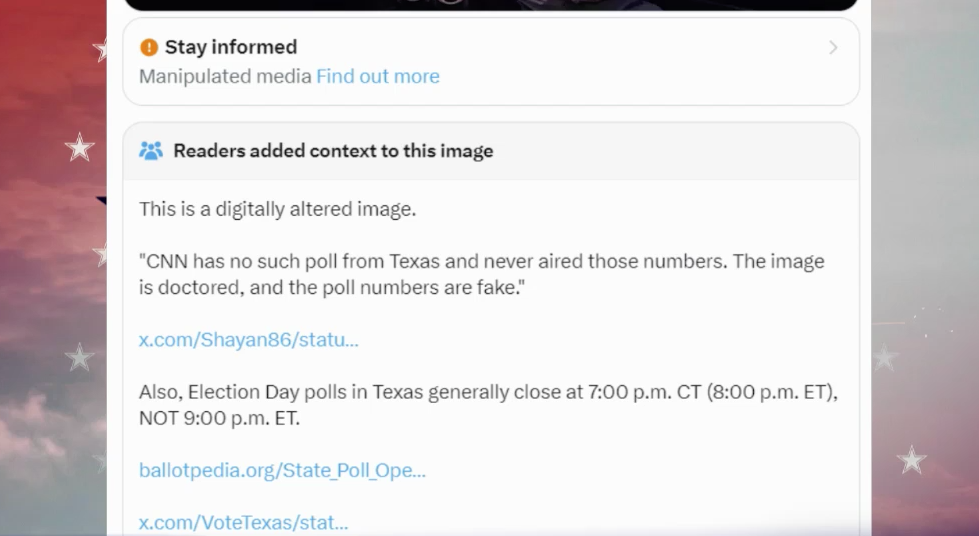The width and height of the screenshot is (979, 536).
Task: Click the white star left of Readers header
Action: click(x=80, y=148)
